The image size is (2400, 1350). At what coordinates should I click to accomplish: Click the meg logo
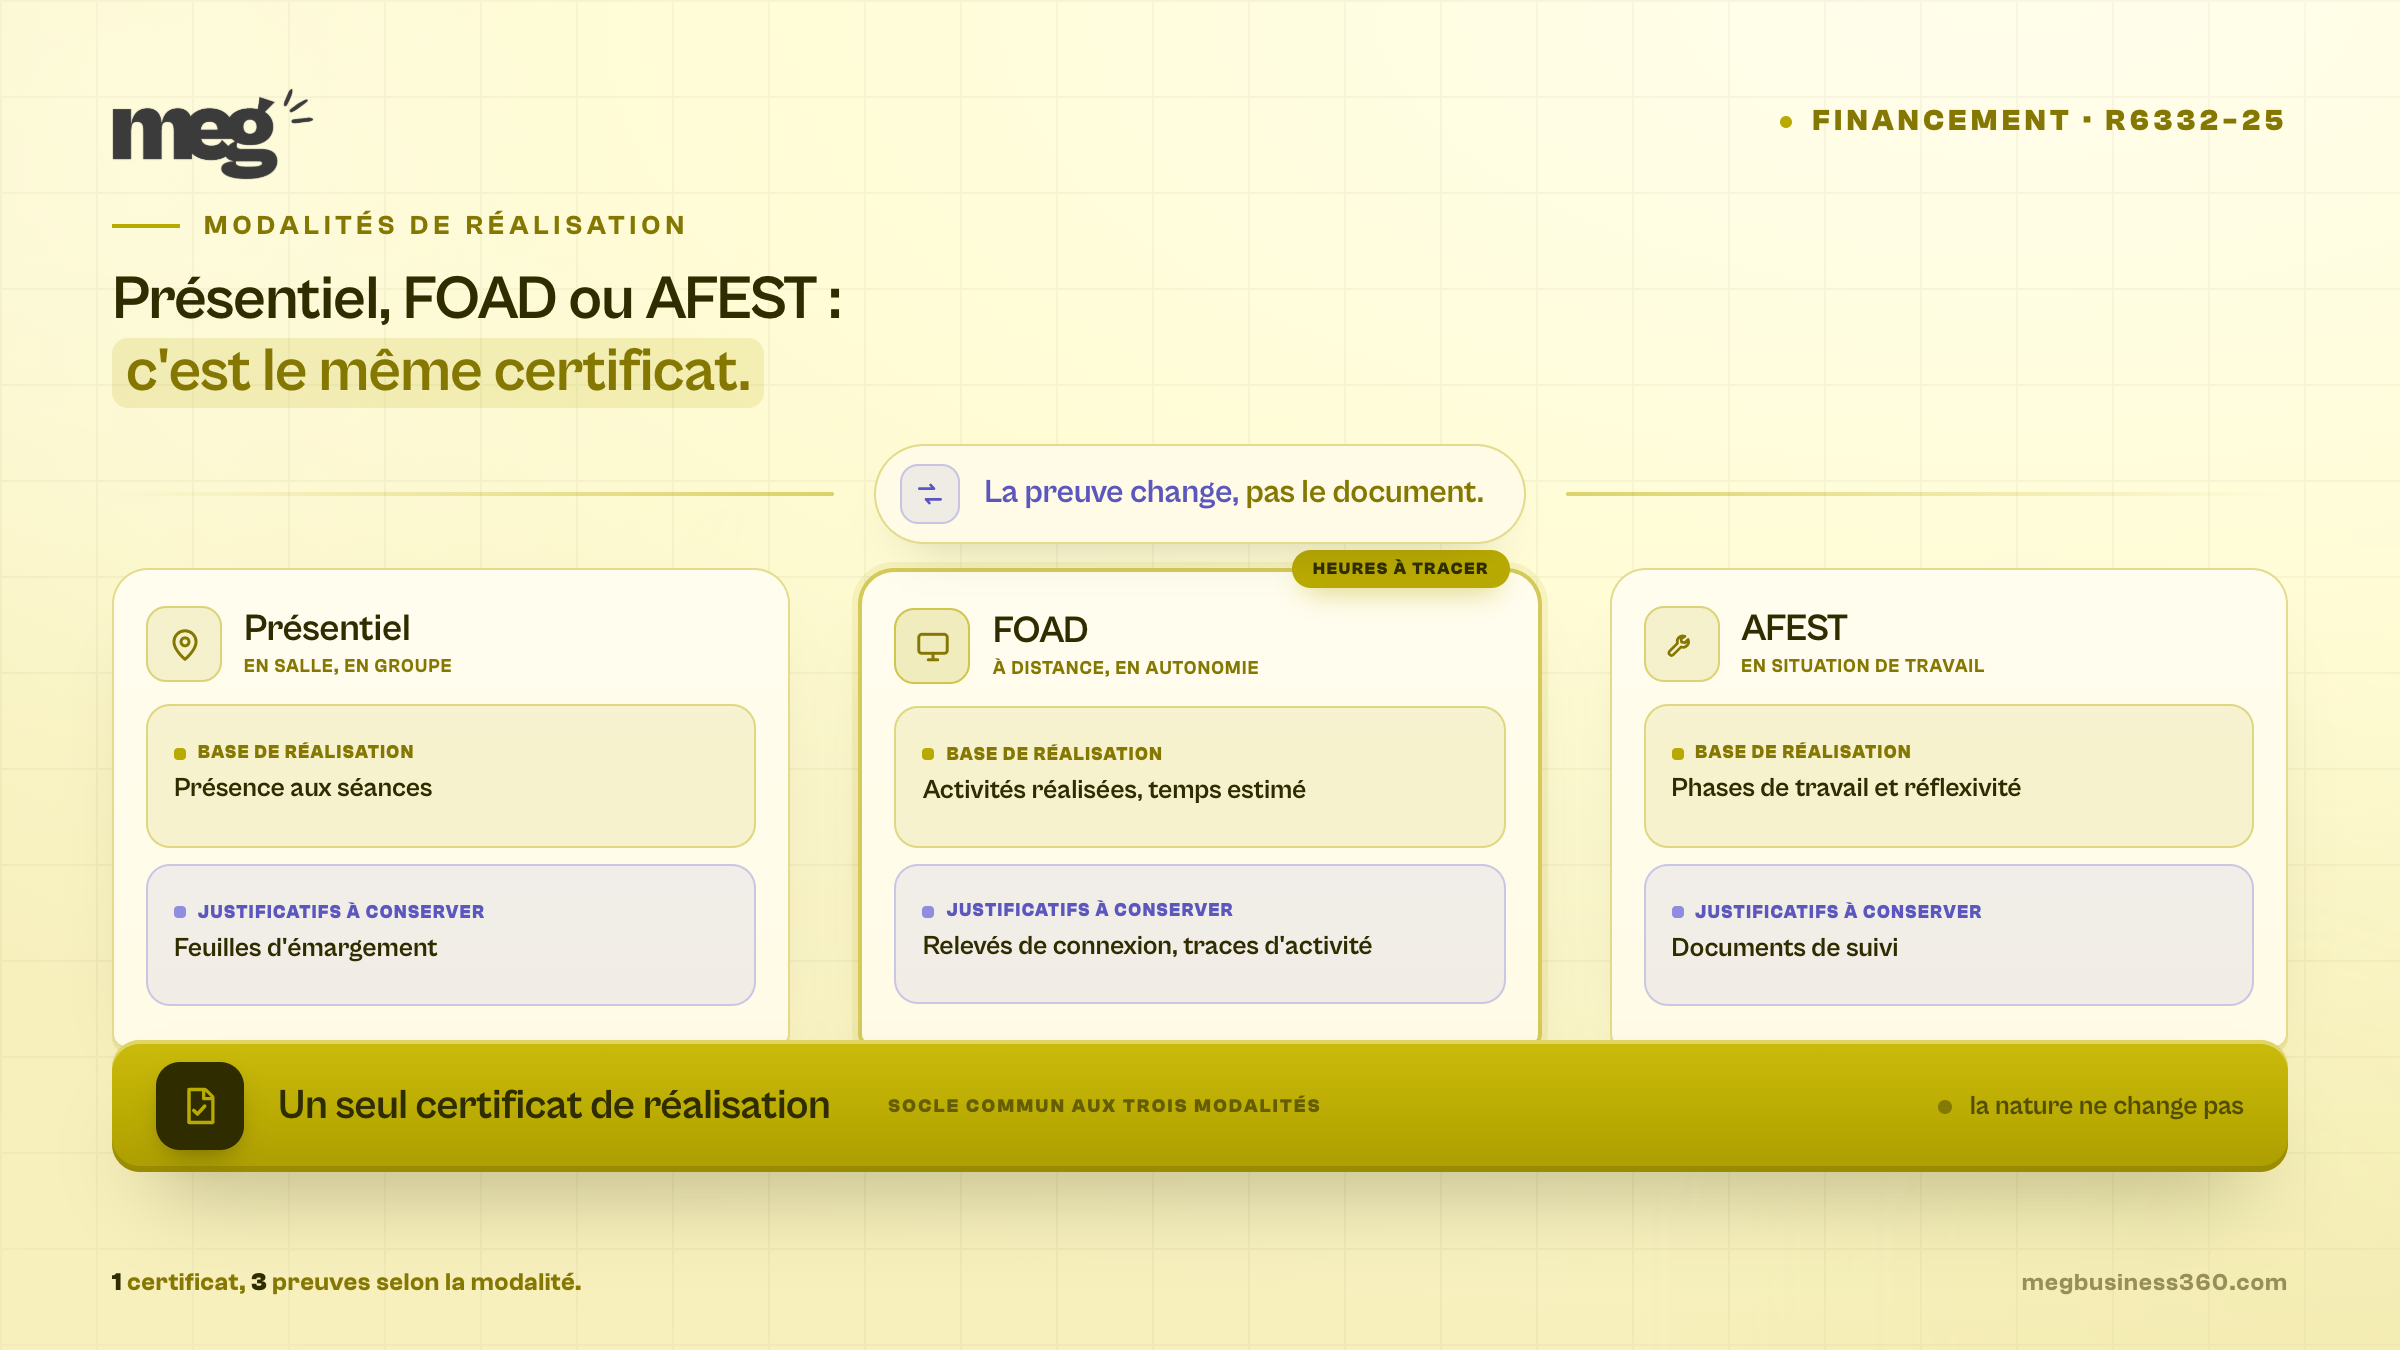212,135
